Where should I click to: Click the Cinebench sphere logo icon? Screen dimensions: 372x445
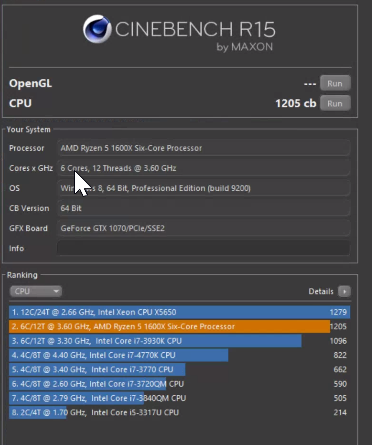(97, 29)
